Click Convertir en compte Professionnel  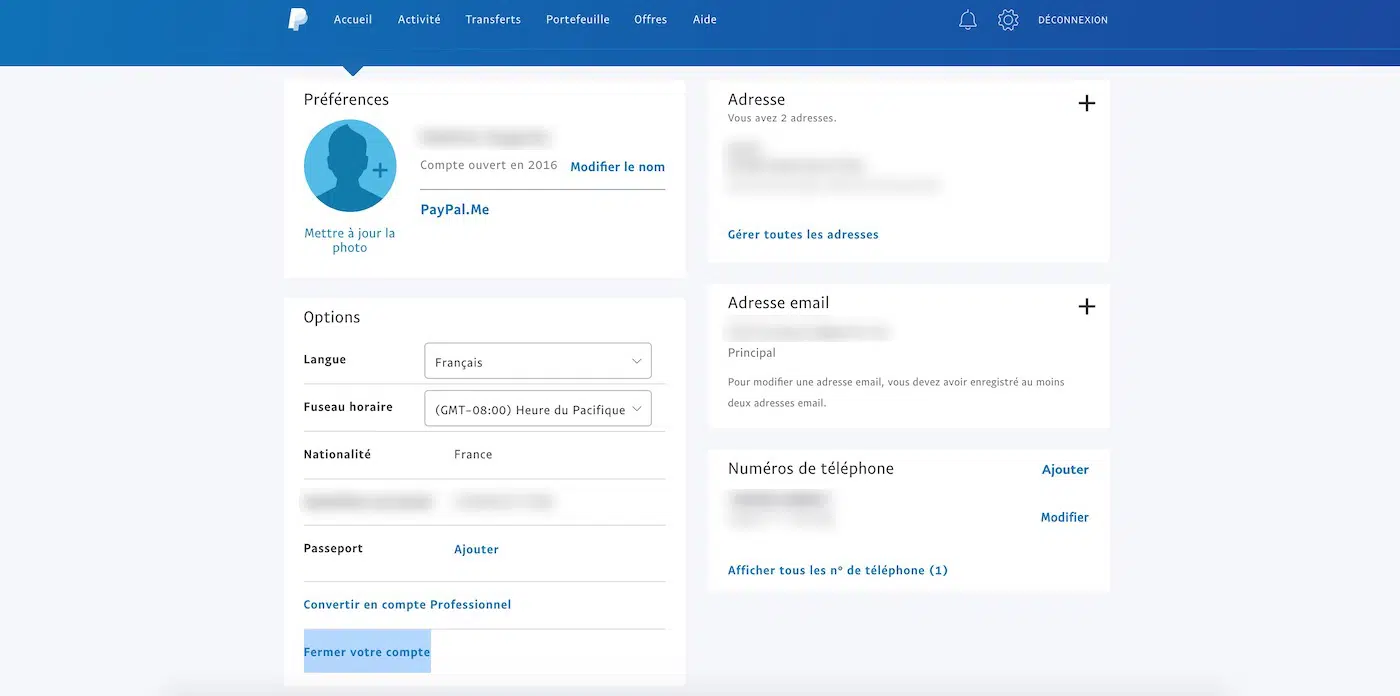[x=407, y=605]
